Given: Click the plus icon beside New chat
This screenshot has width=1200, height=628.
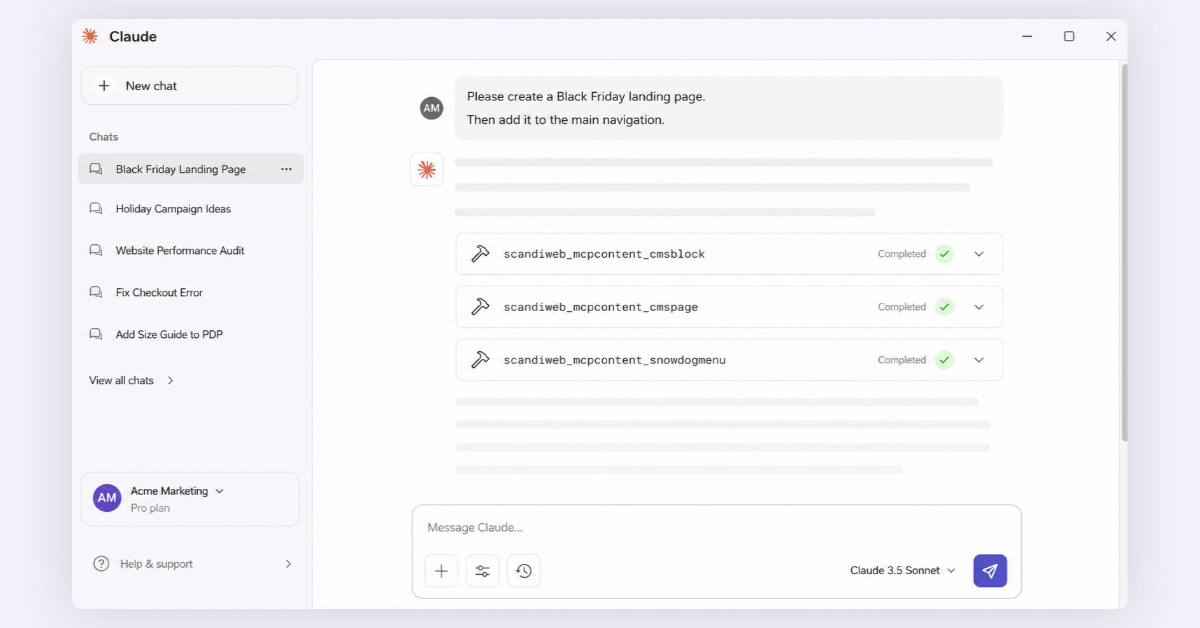Looking at the screenshot, I should click(104, 86).
